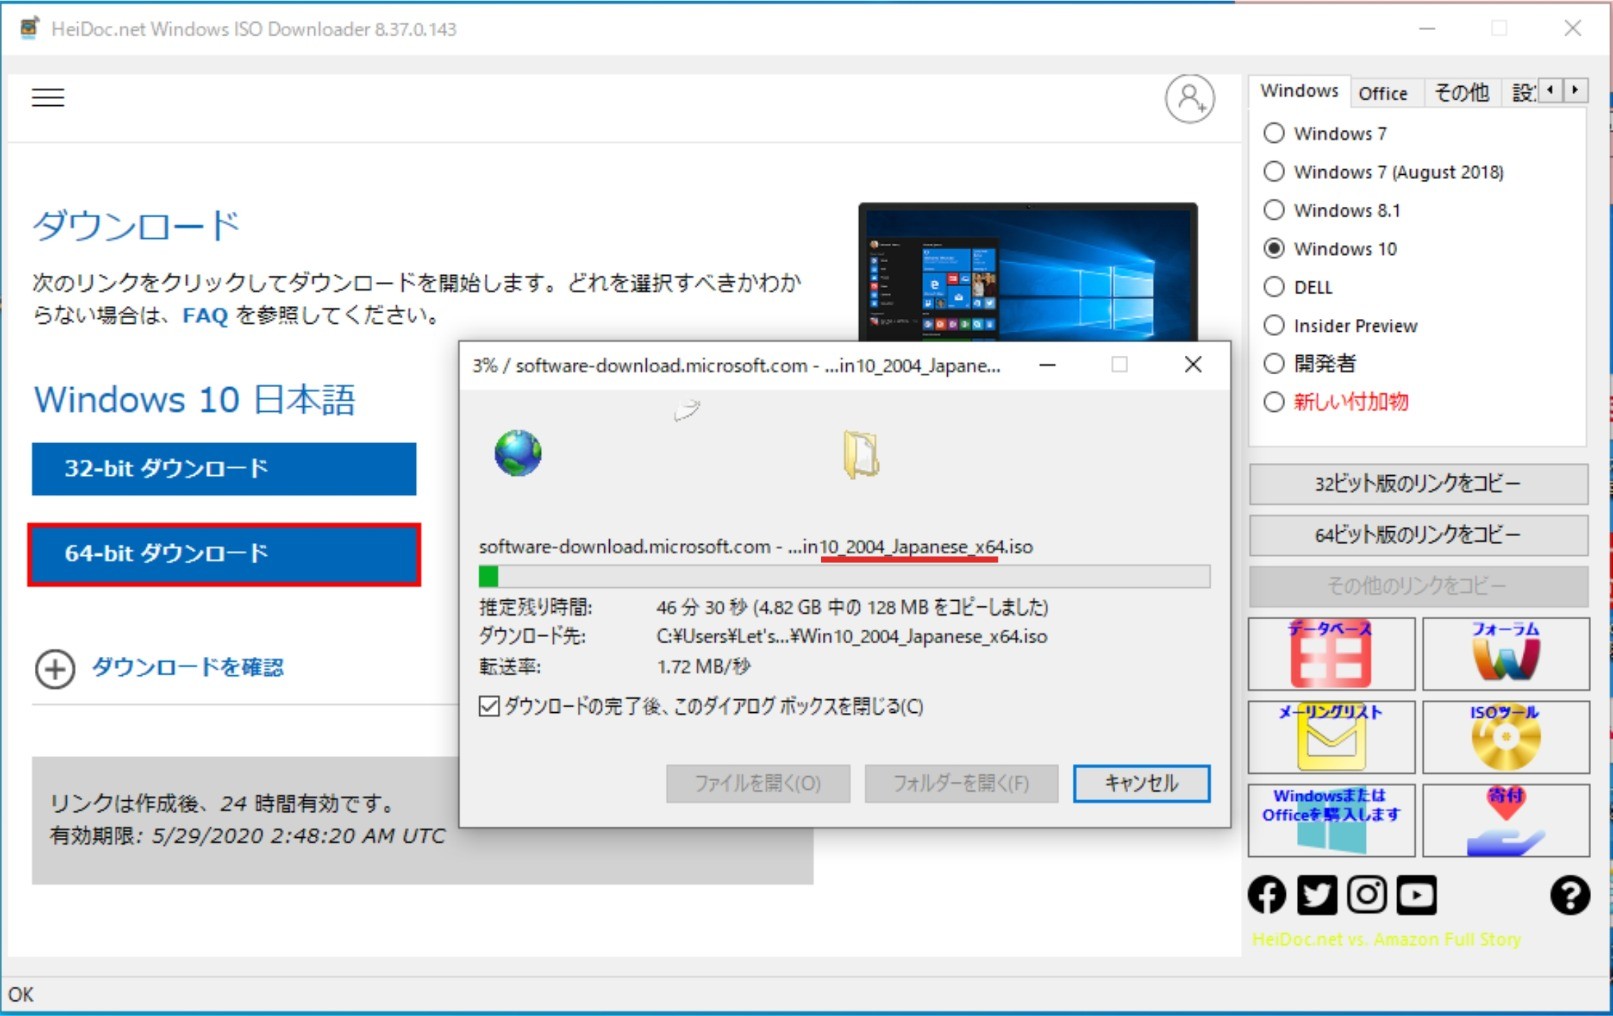1613x1016 pixels.
Task: Open the YouTube channel icon
Action: [x=1417, y=895]
